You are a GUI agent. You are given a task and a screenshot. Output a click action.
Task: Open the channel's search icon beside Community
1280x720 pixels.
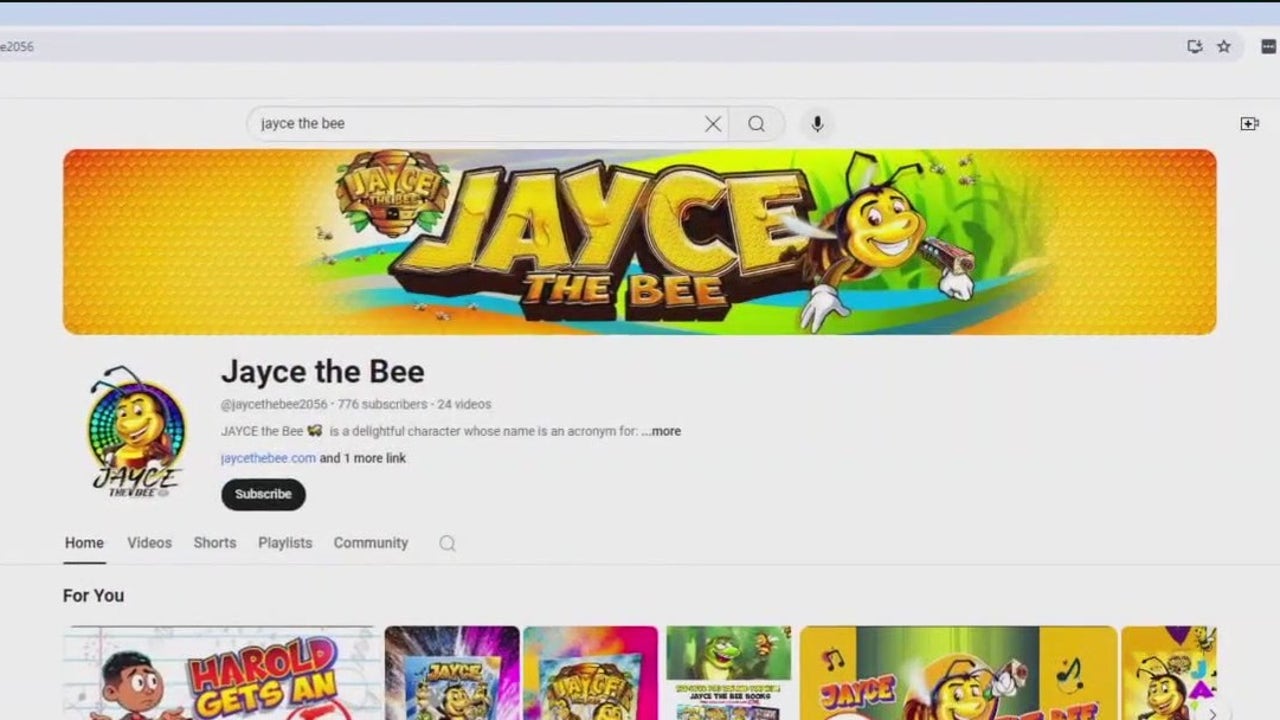[447, 543]
